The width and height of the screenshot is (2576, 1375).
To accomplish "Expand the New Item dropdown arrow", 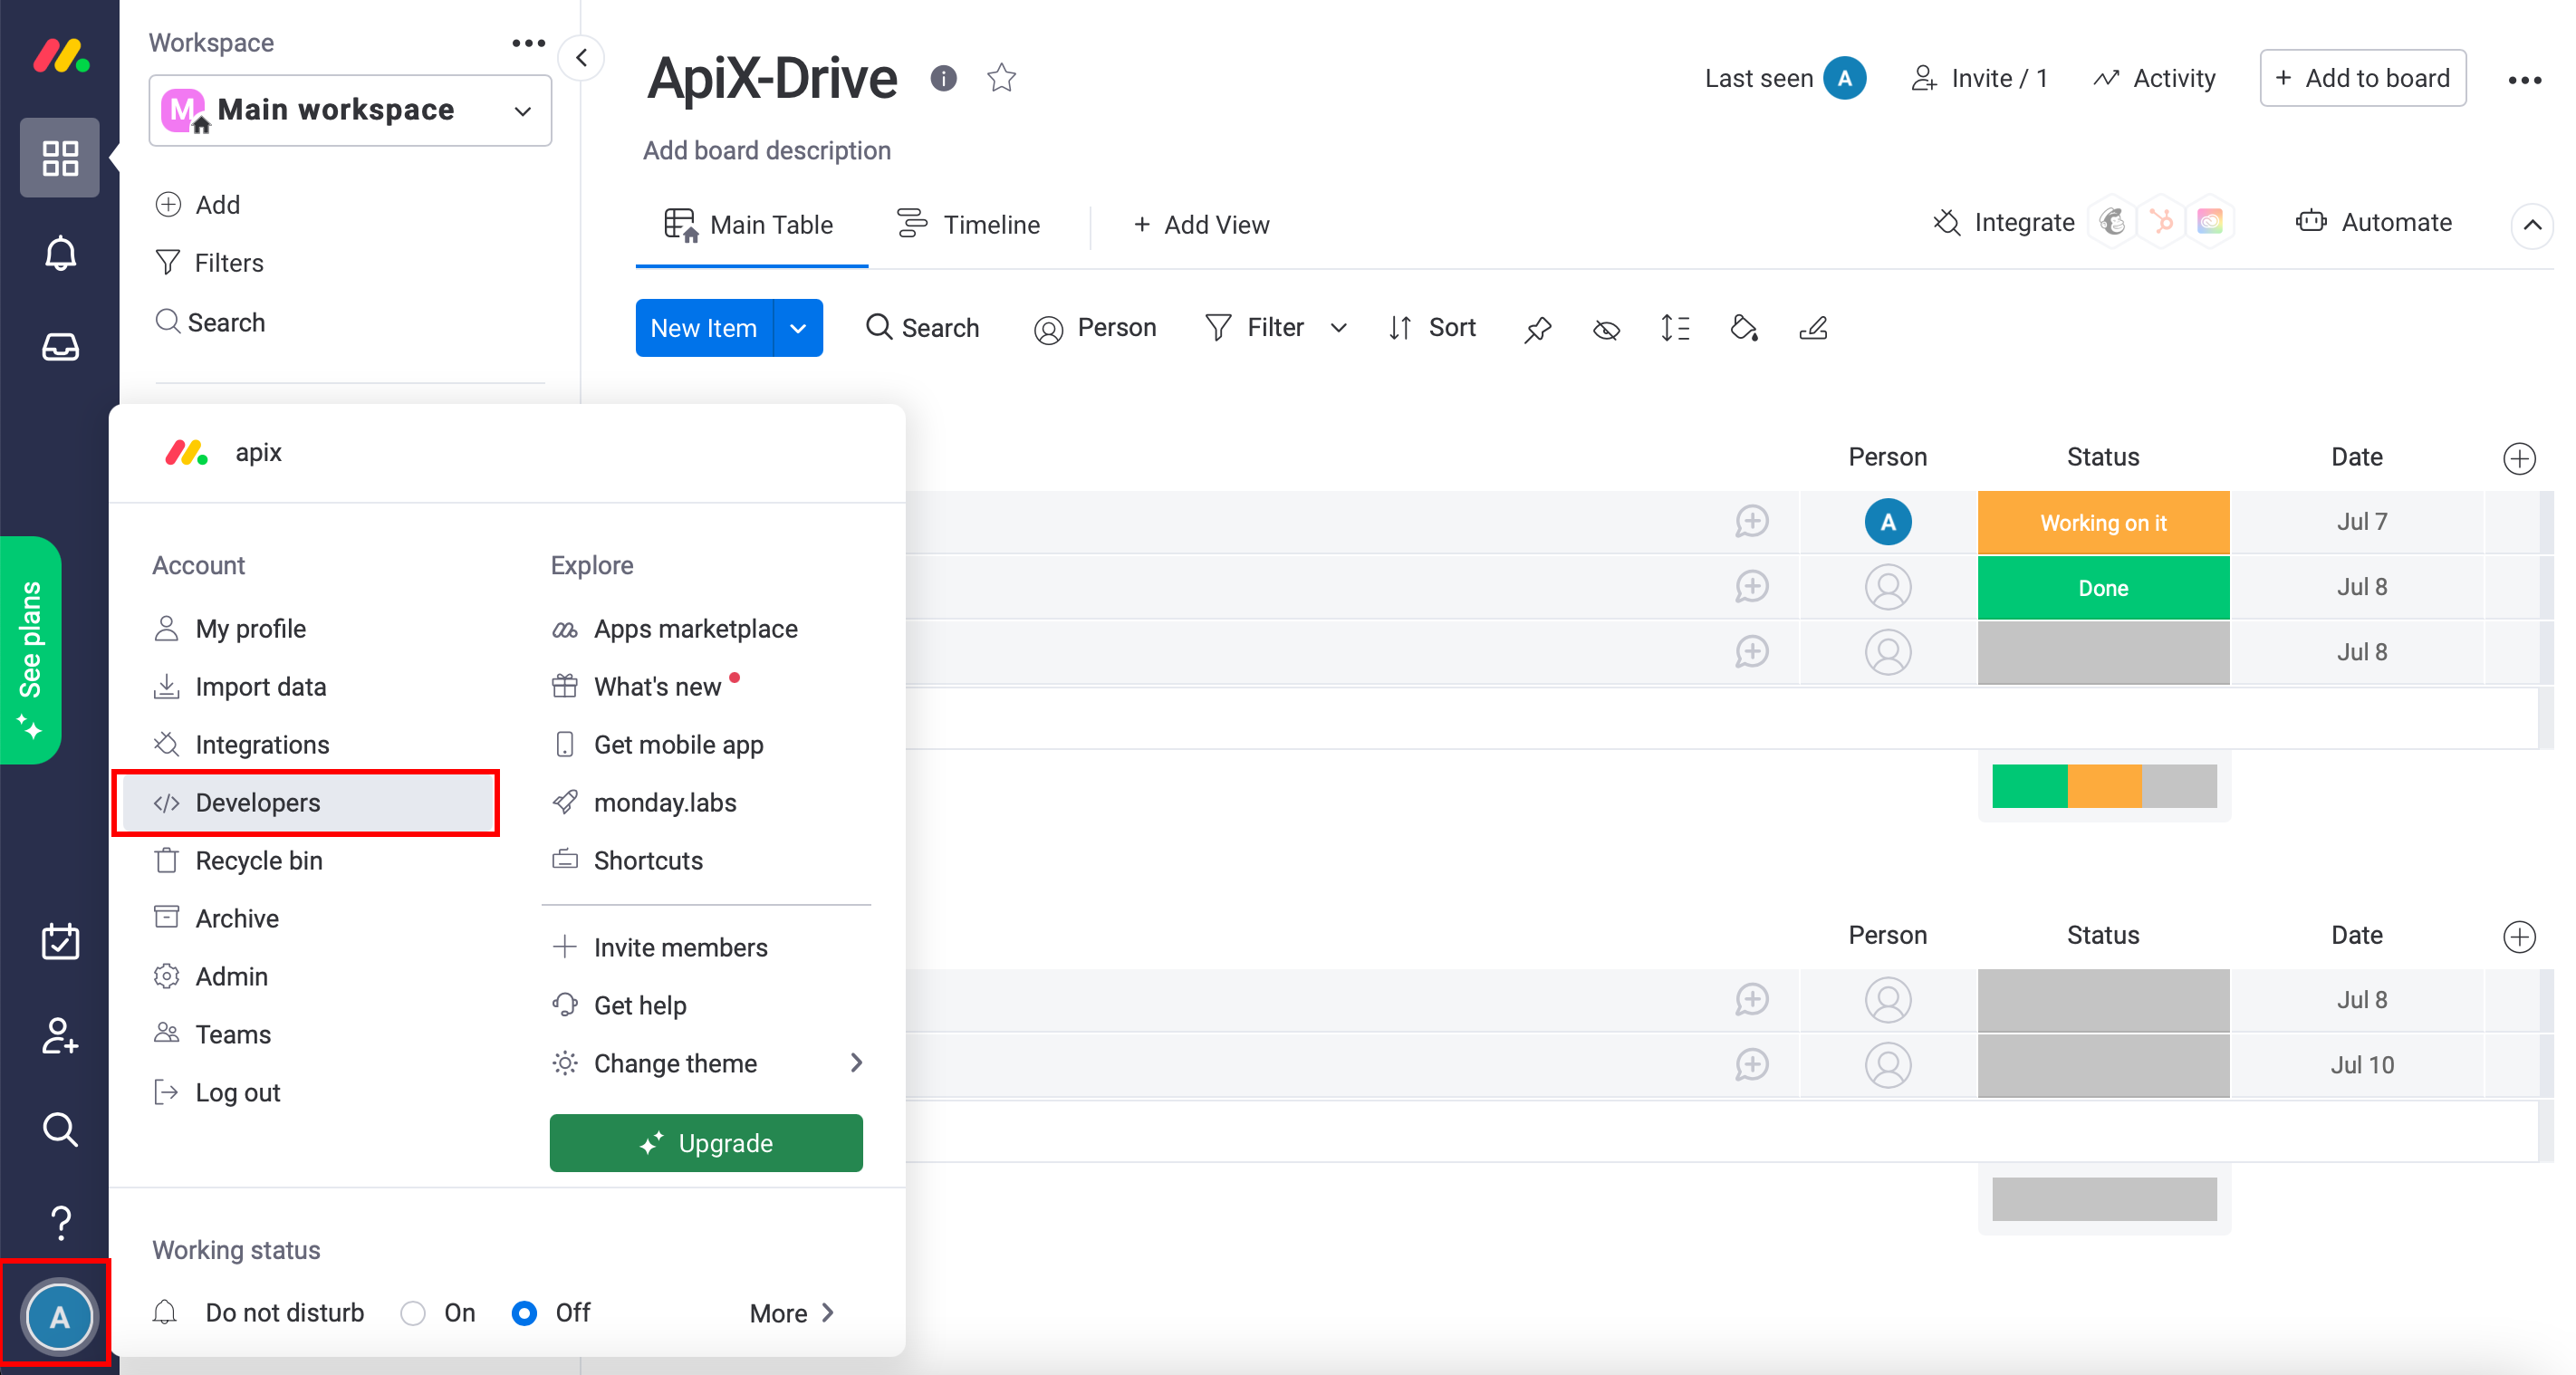I will coord(799,327).
